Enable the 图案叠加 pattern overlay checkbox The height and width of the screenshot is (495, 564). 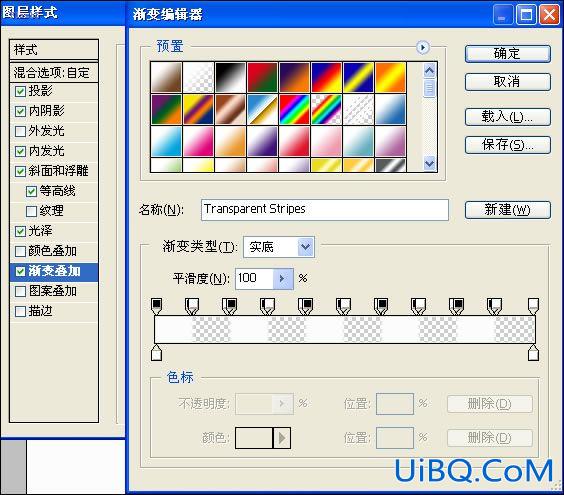coord(21,291)
